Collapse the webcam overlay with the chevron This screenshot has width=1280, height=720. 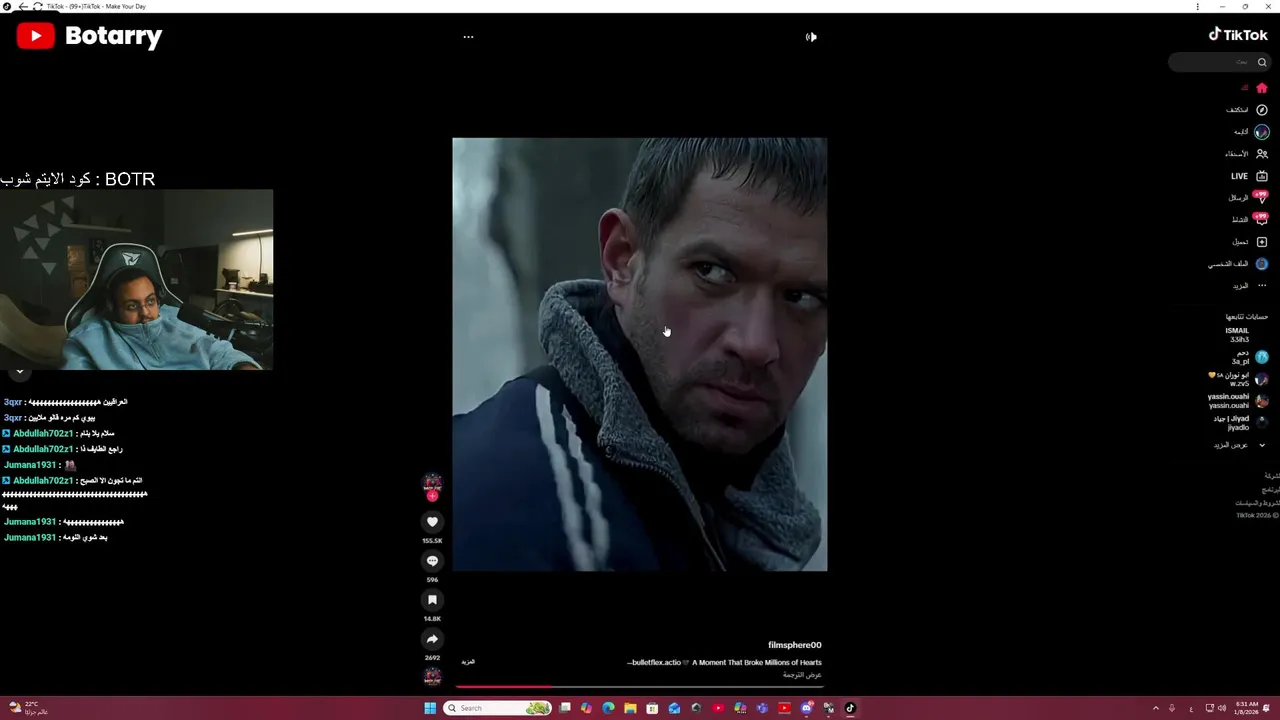pos(19,372)
